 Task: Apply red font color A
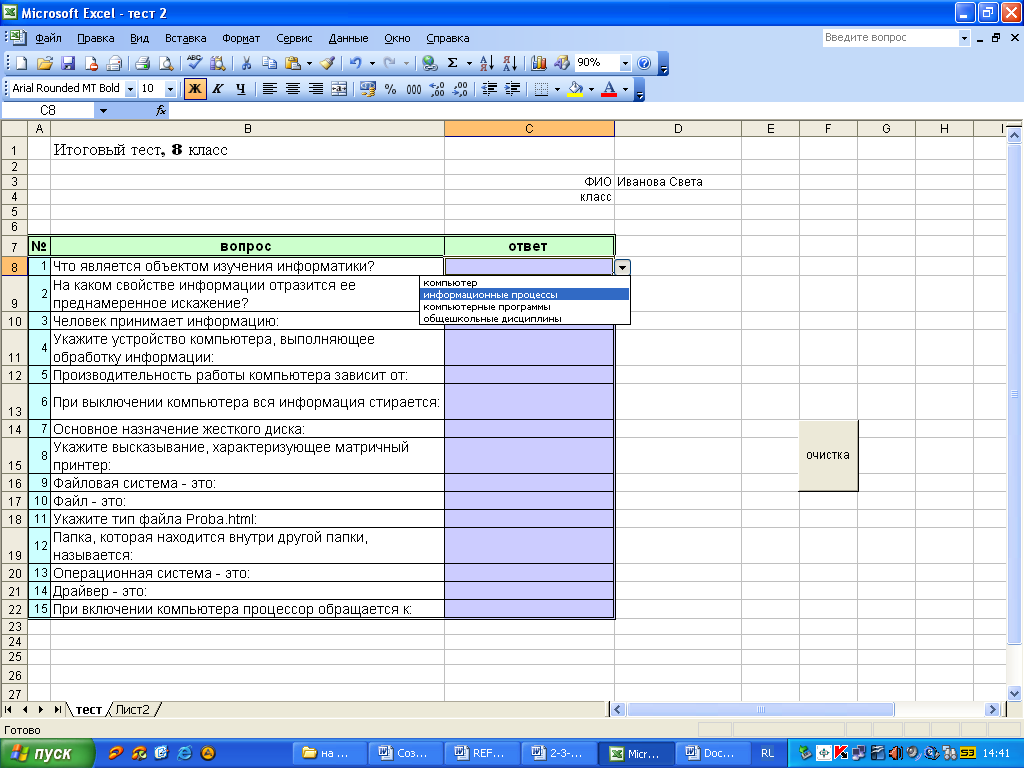point(609,89)
